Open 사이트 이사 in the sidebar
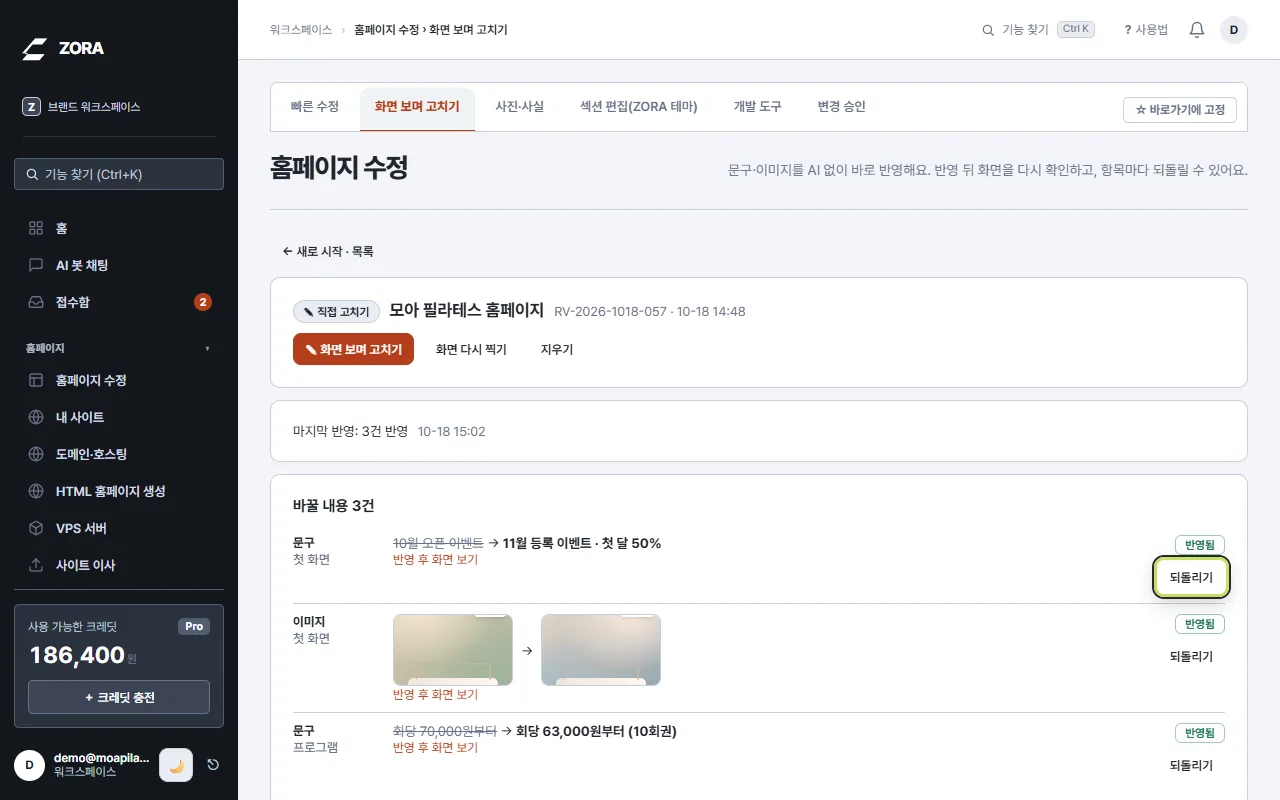 119,565
